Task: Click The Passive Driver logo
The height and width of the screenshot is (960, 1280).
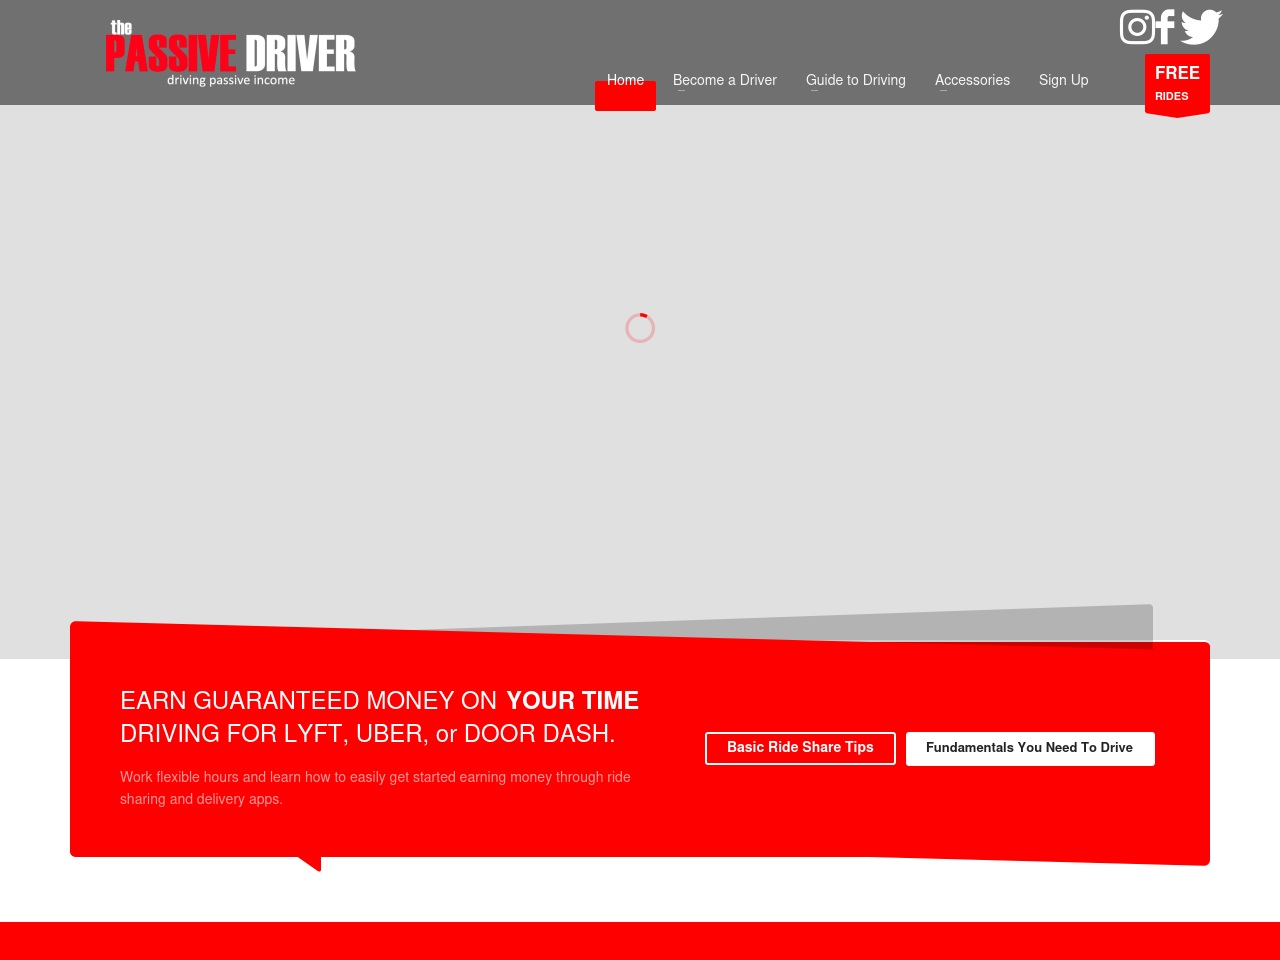Action: [x=231, y=53]
